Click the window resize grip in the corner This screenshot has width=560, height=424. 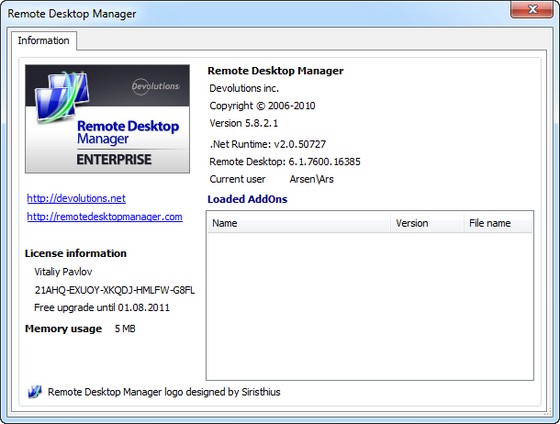pyautogui.click(x=548, y=411)
